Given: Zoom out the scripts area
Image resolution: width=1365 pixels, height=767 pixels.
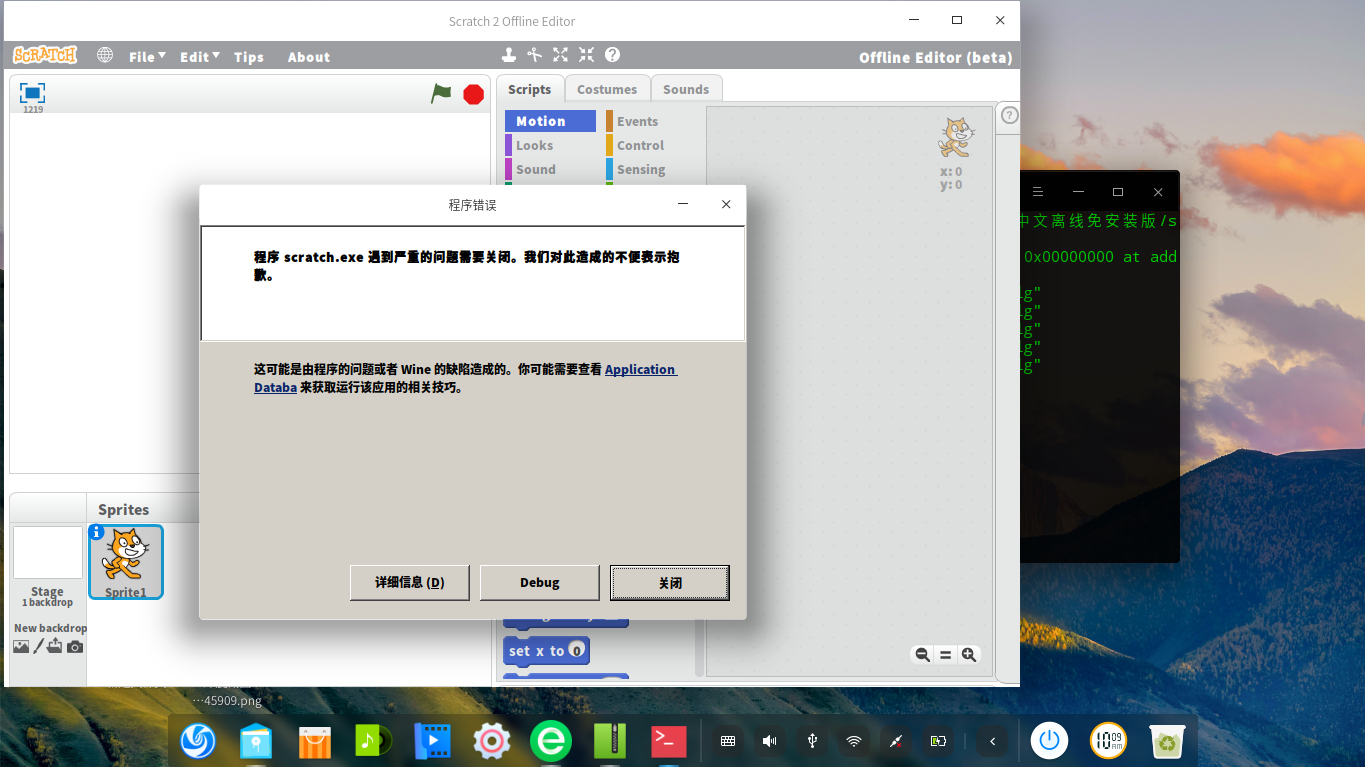Looking at the screenshot, I should pos(922,655).
